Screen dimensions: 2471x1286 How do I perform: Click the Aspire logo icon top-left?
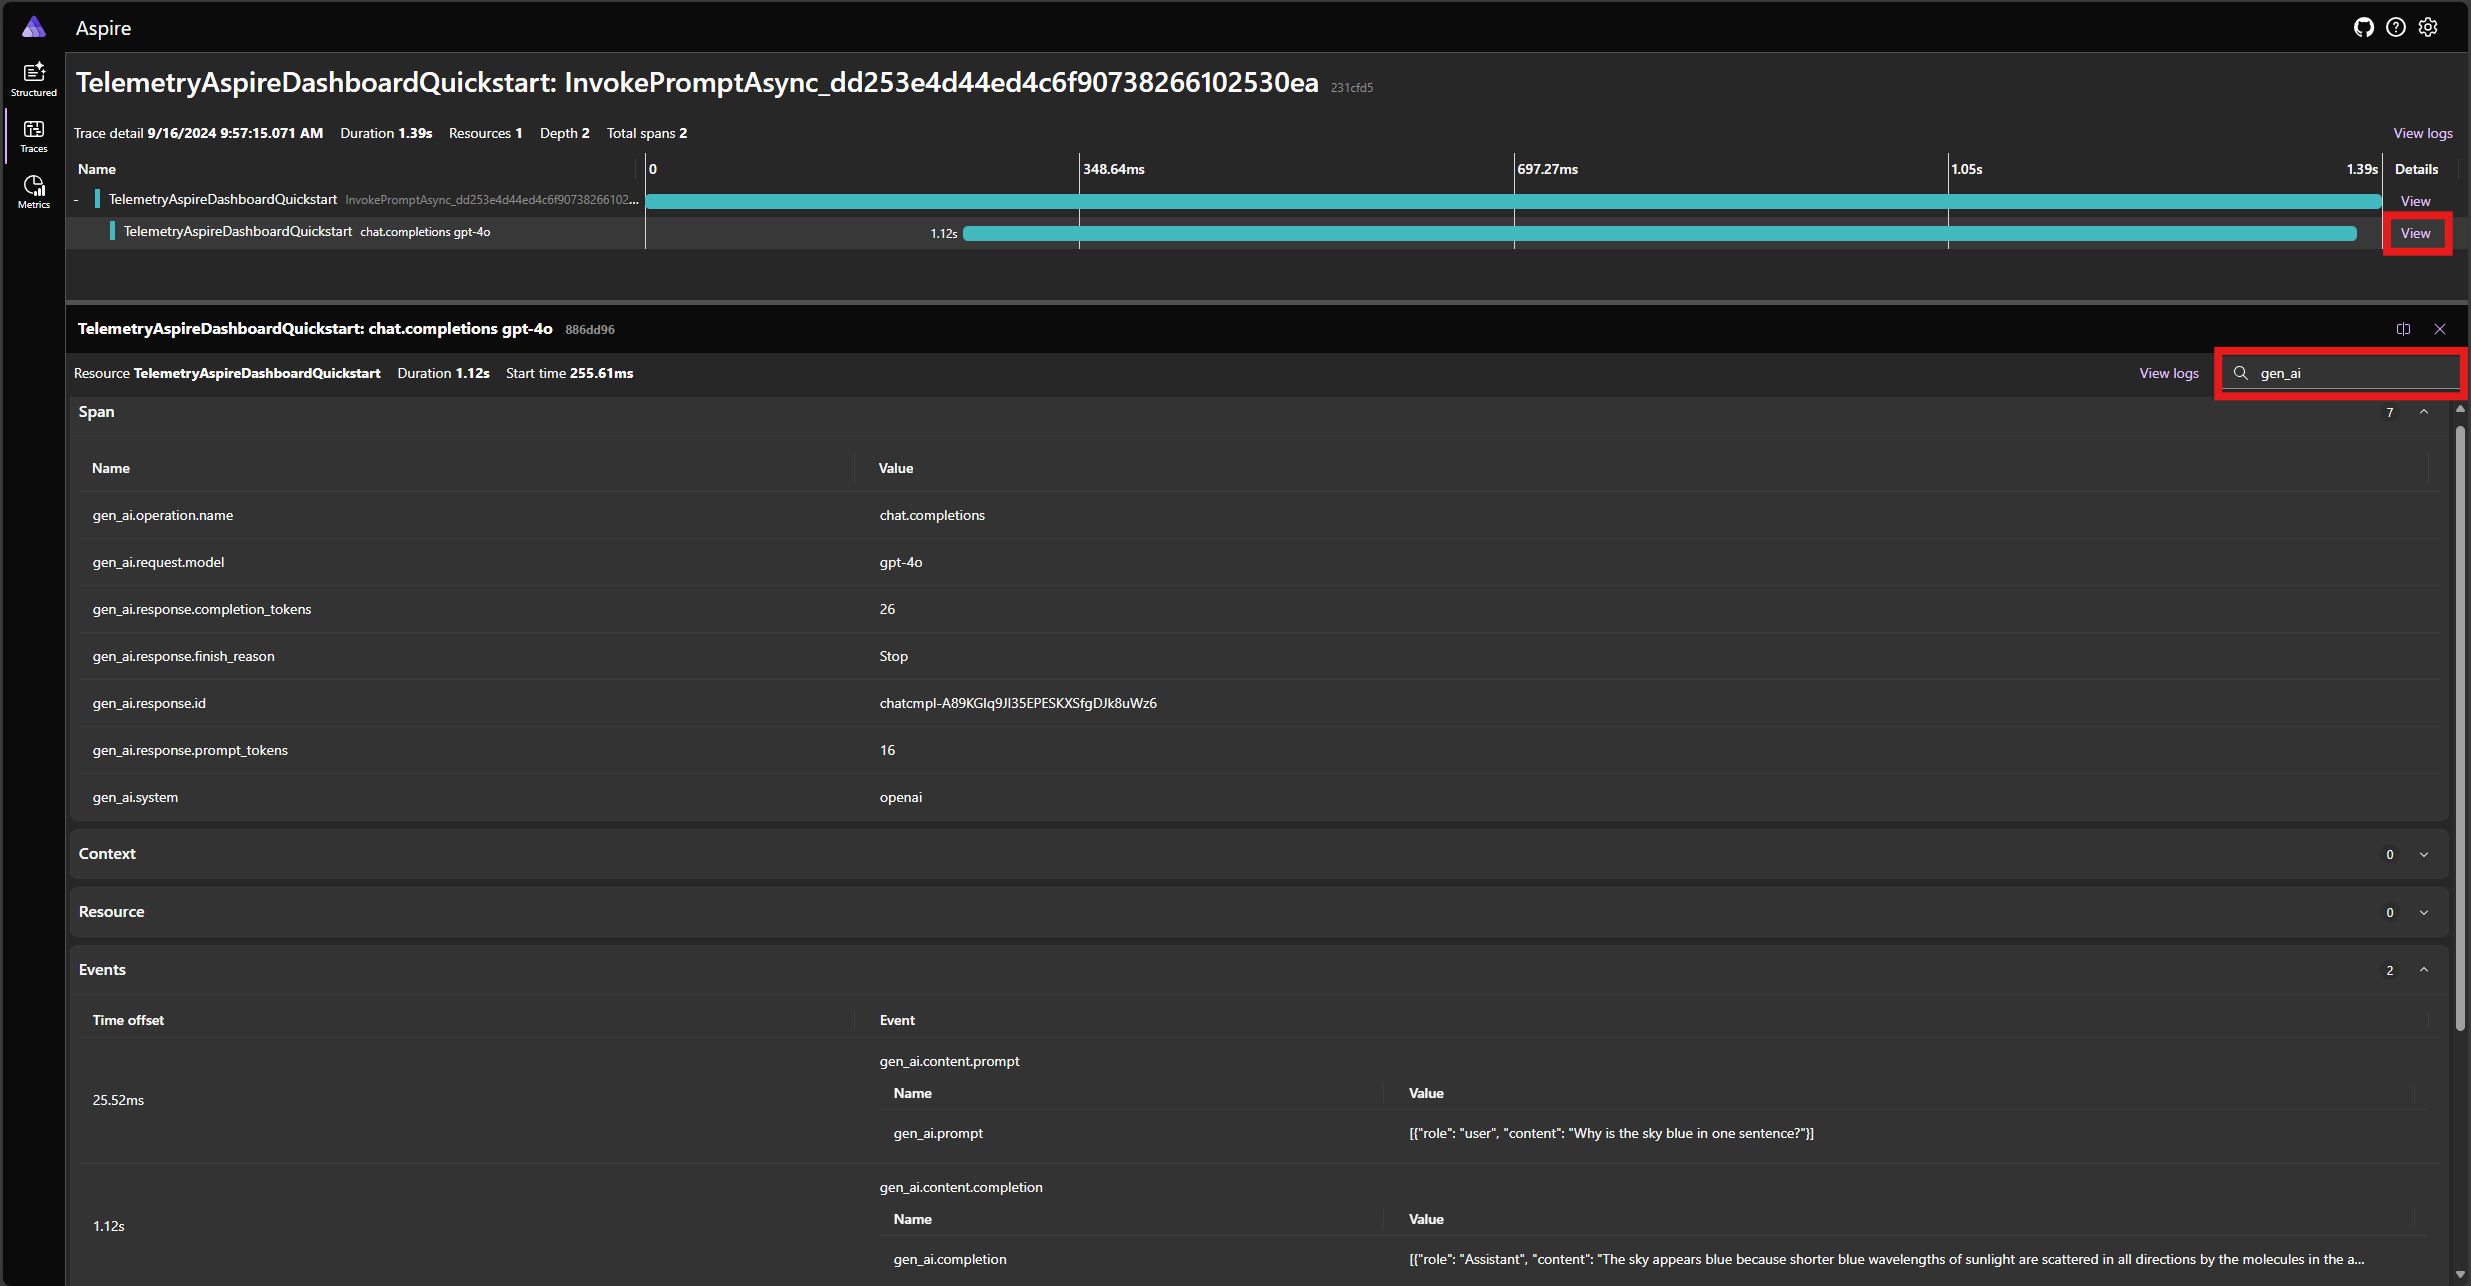pyautogui.click(x=33, y=23)
